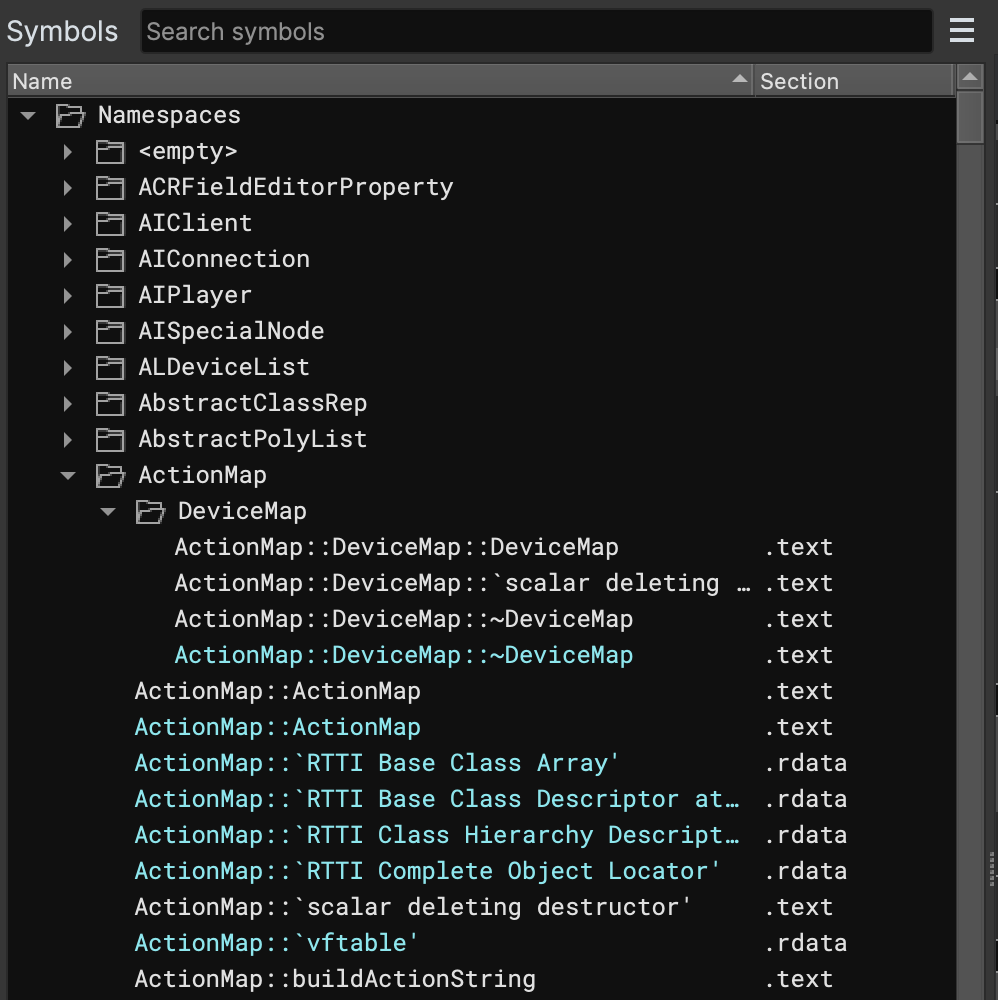Image resolution: width=998 pixels, height=1000 pixels.
Task: Collapse the DeviceMap sub-namespace node
Action: pos(108,511)
